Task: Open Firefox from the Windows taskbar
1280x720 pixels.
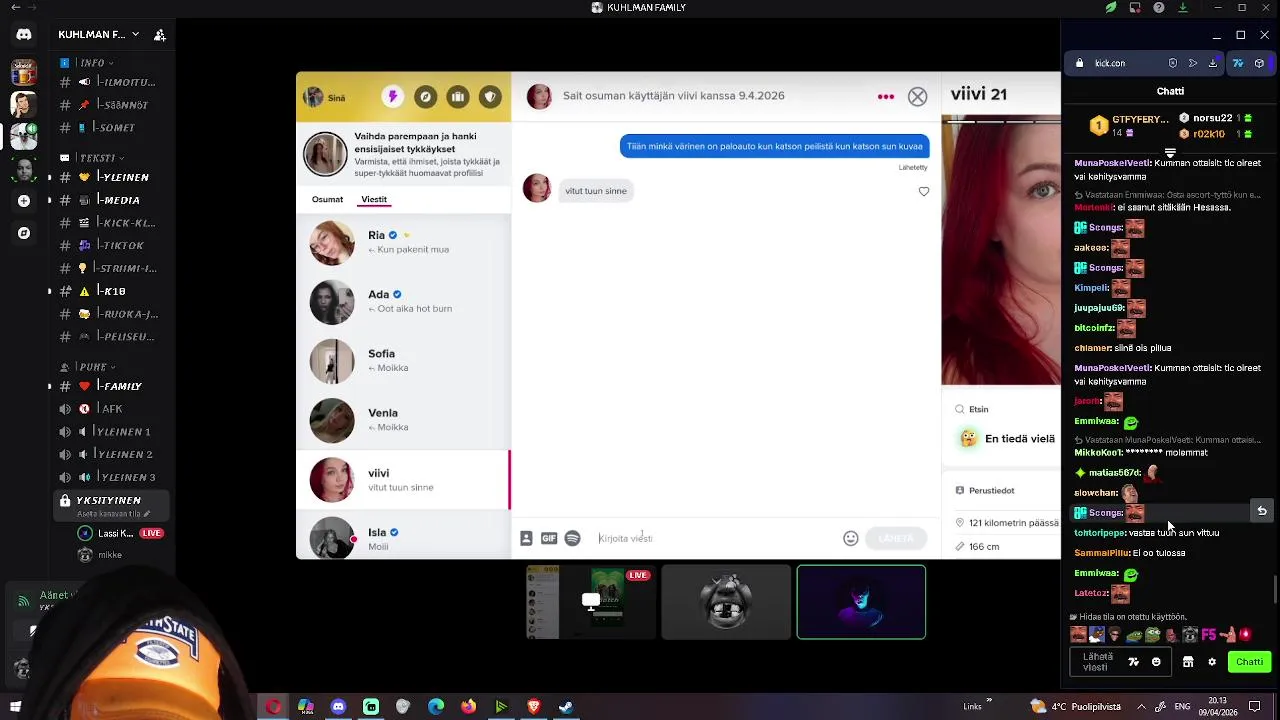Action: [x=468, y=707]
